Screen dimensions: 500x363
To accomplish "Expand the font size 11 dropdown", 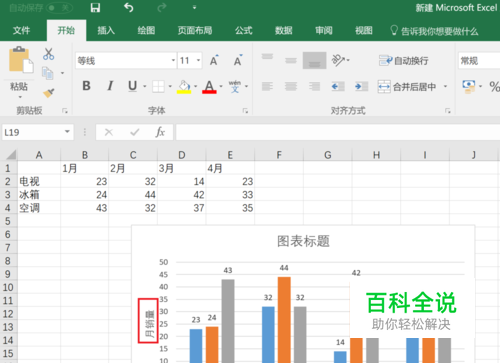I will point(199,60).
